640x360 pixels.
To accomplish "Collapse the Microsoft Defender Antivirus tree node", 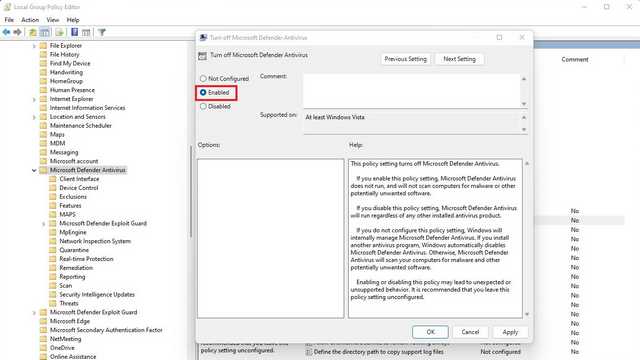I will coord(34,170).
